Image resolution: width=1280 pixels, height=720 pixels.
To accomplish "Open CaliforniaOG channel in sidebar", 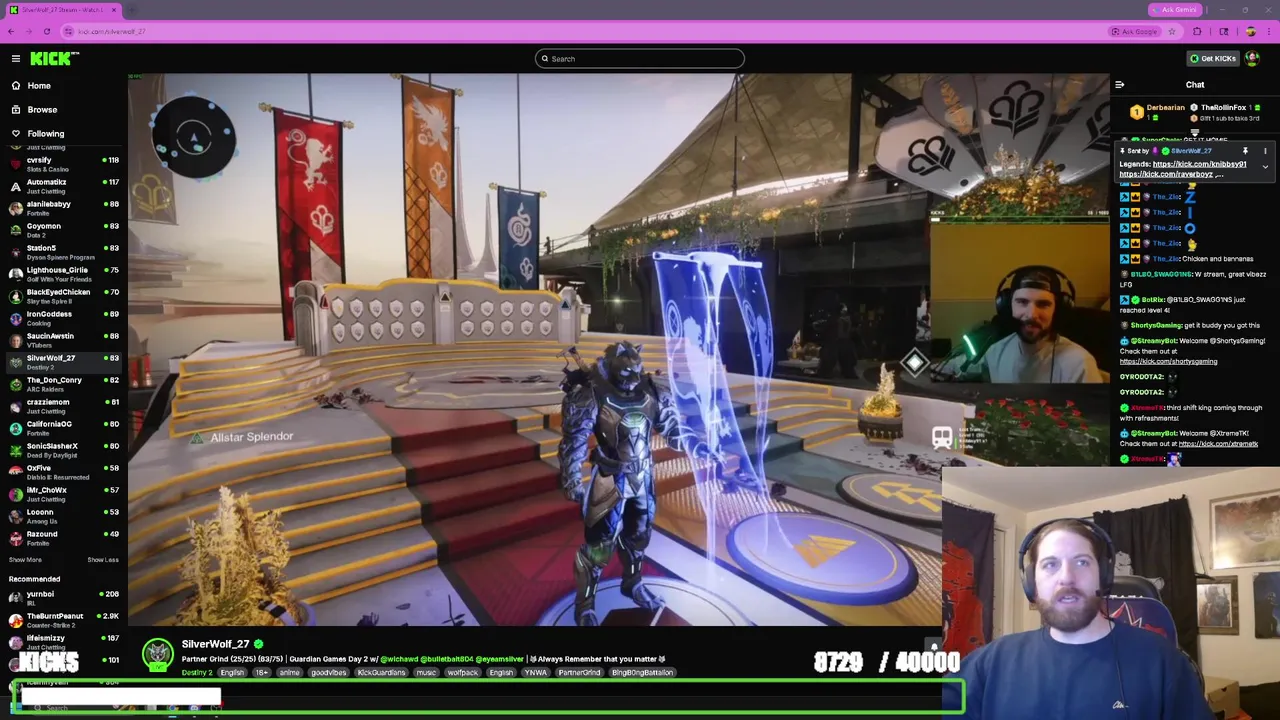I will coord(62,428).
